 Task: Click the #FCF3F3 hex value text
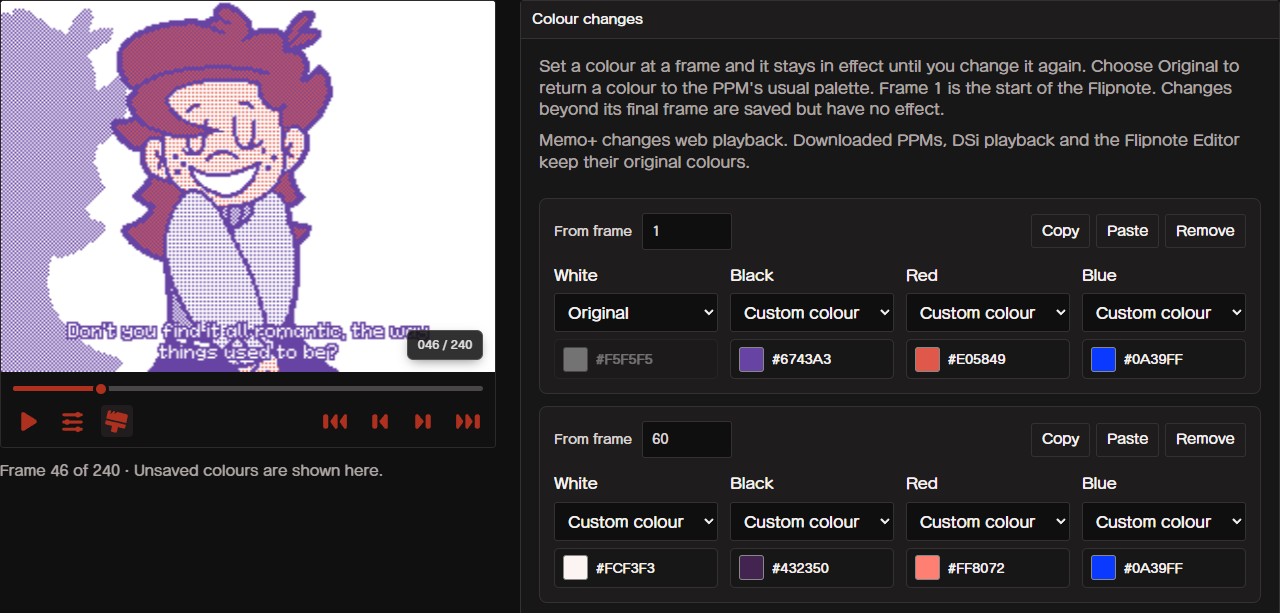point(625,568)
